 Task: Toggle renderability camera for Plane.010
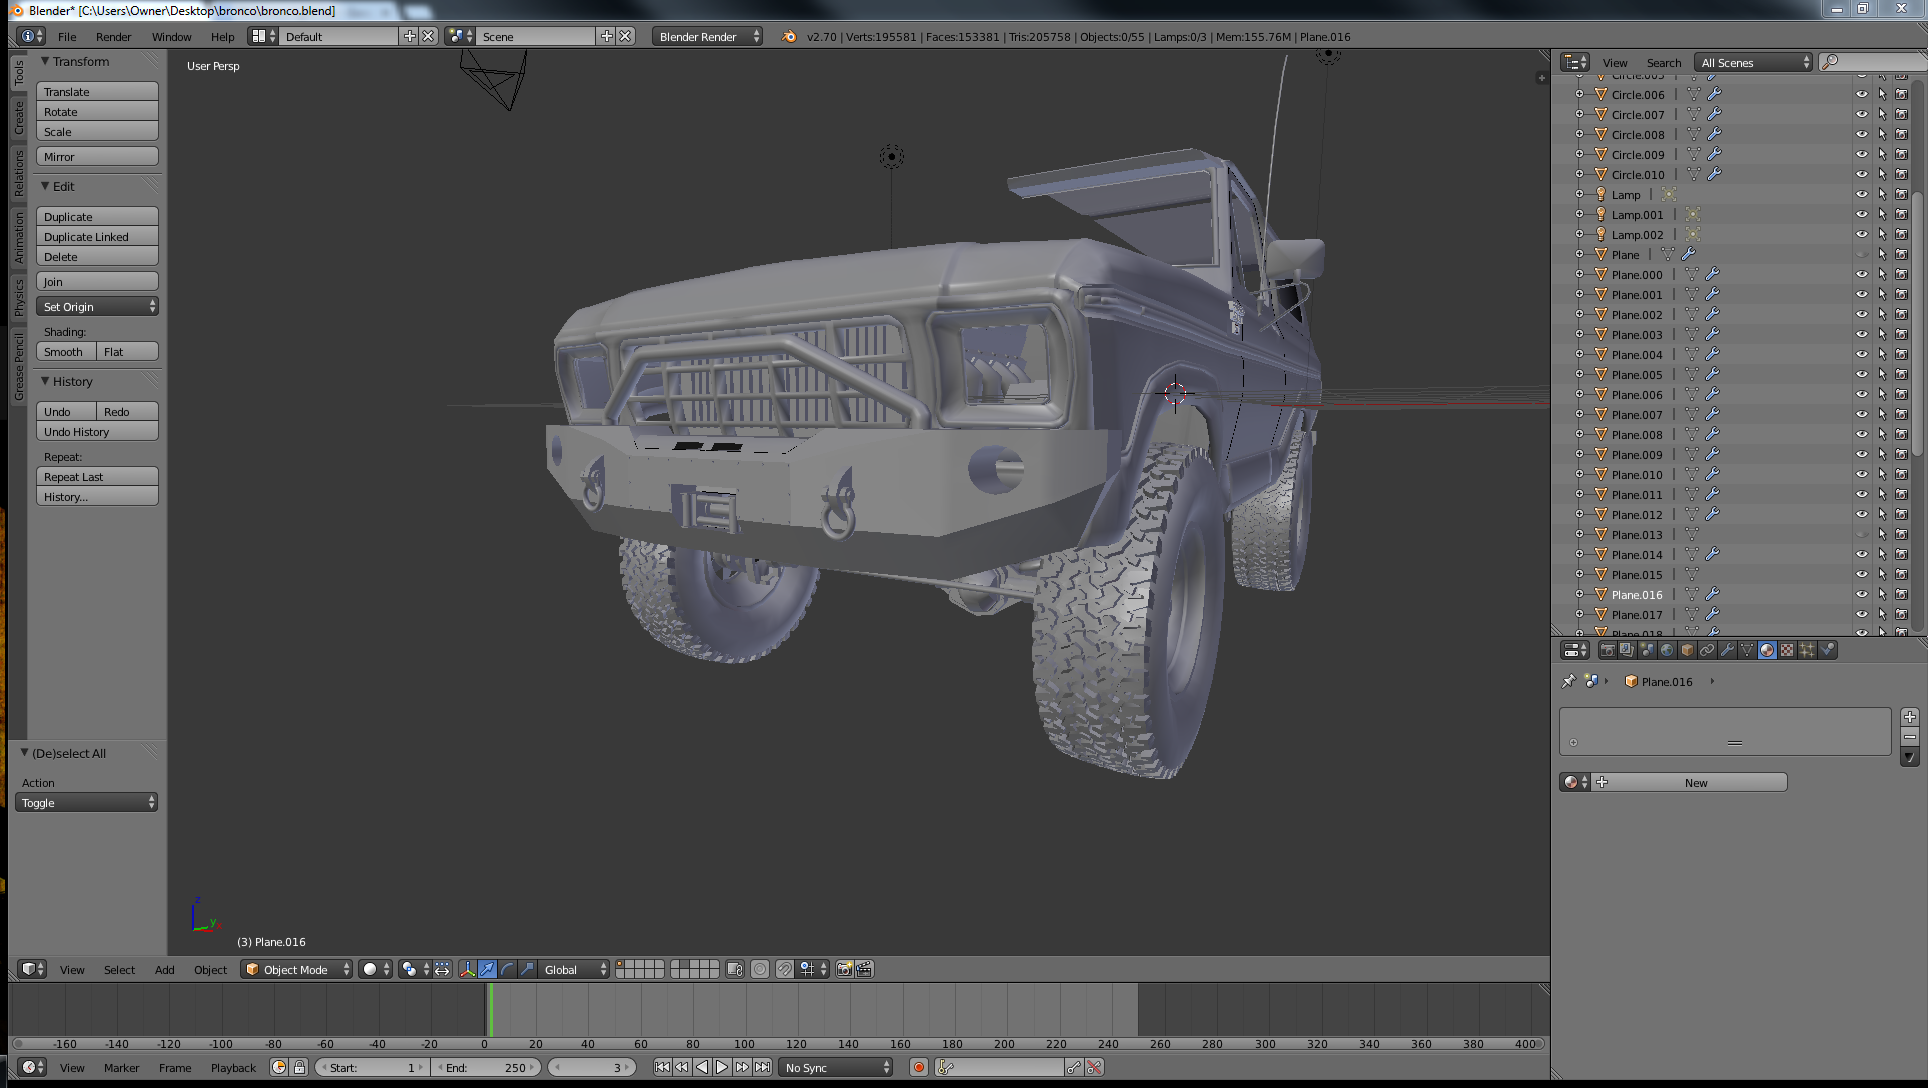click(x=1902, y=474)
